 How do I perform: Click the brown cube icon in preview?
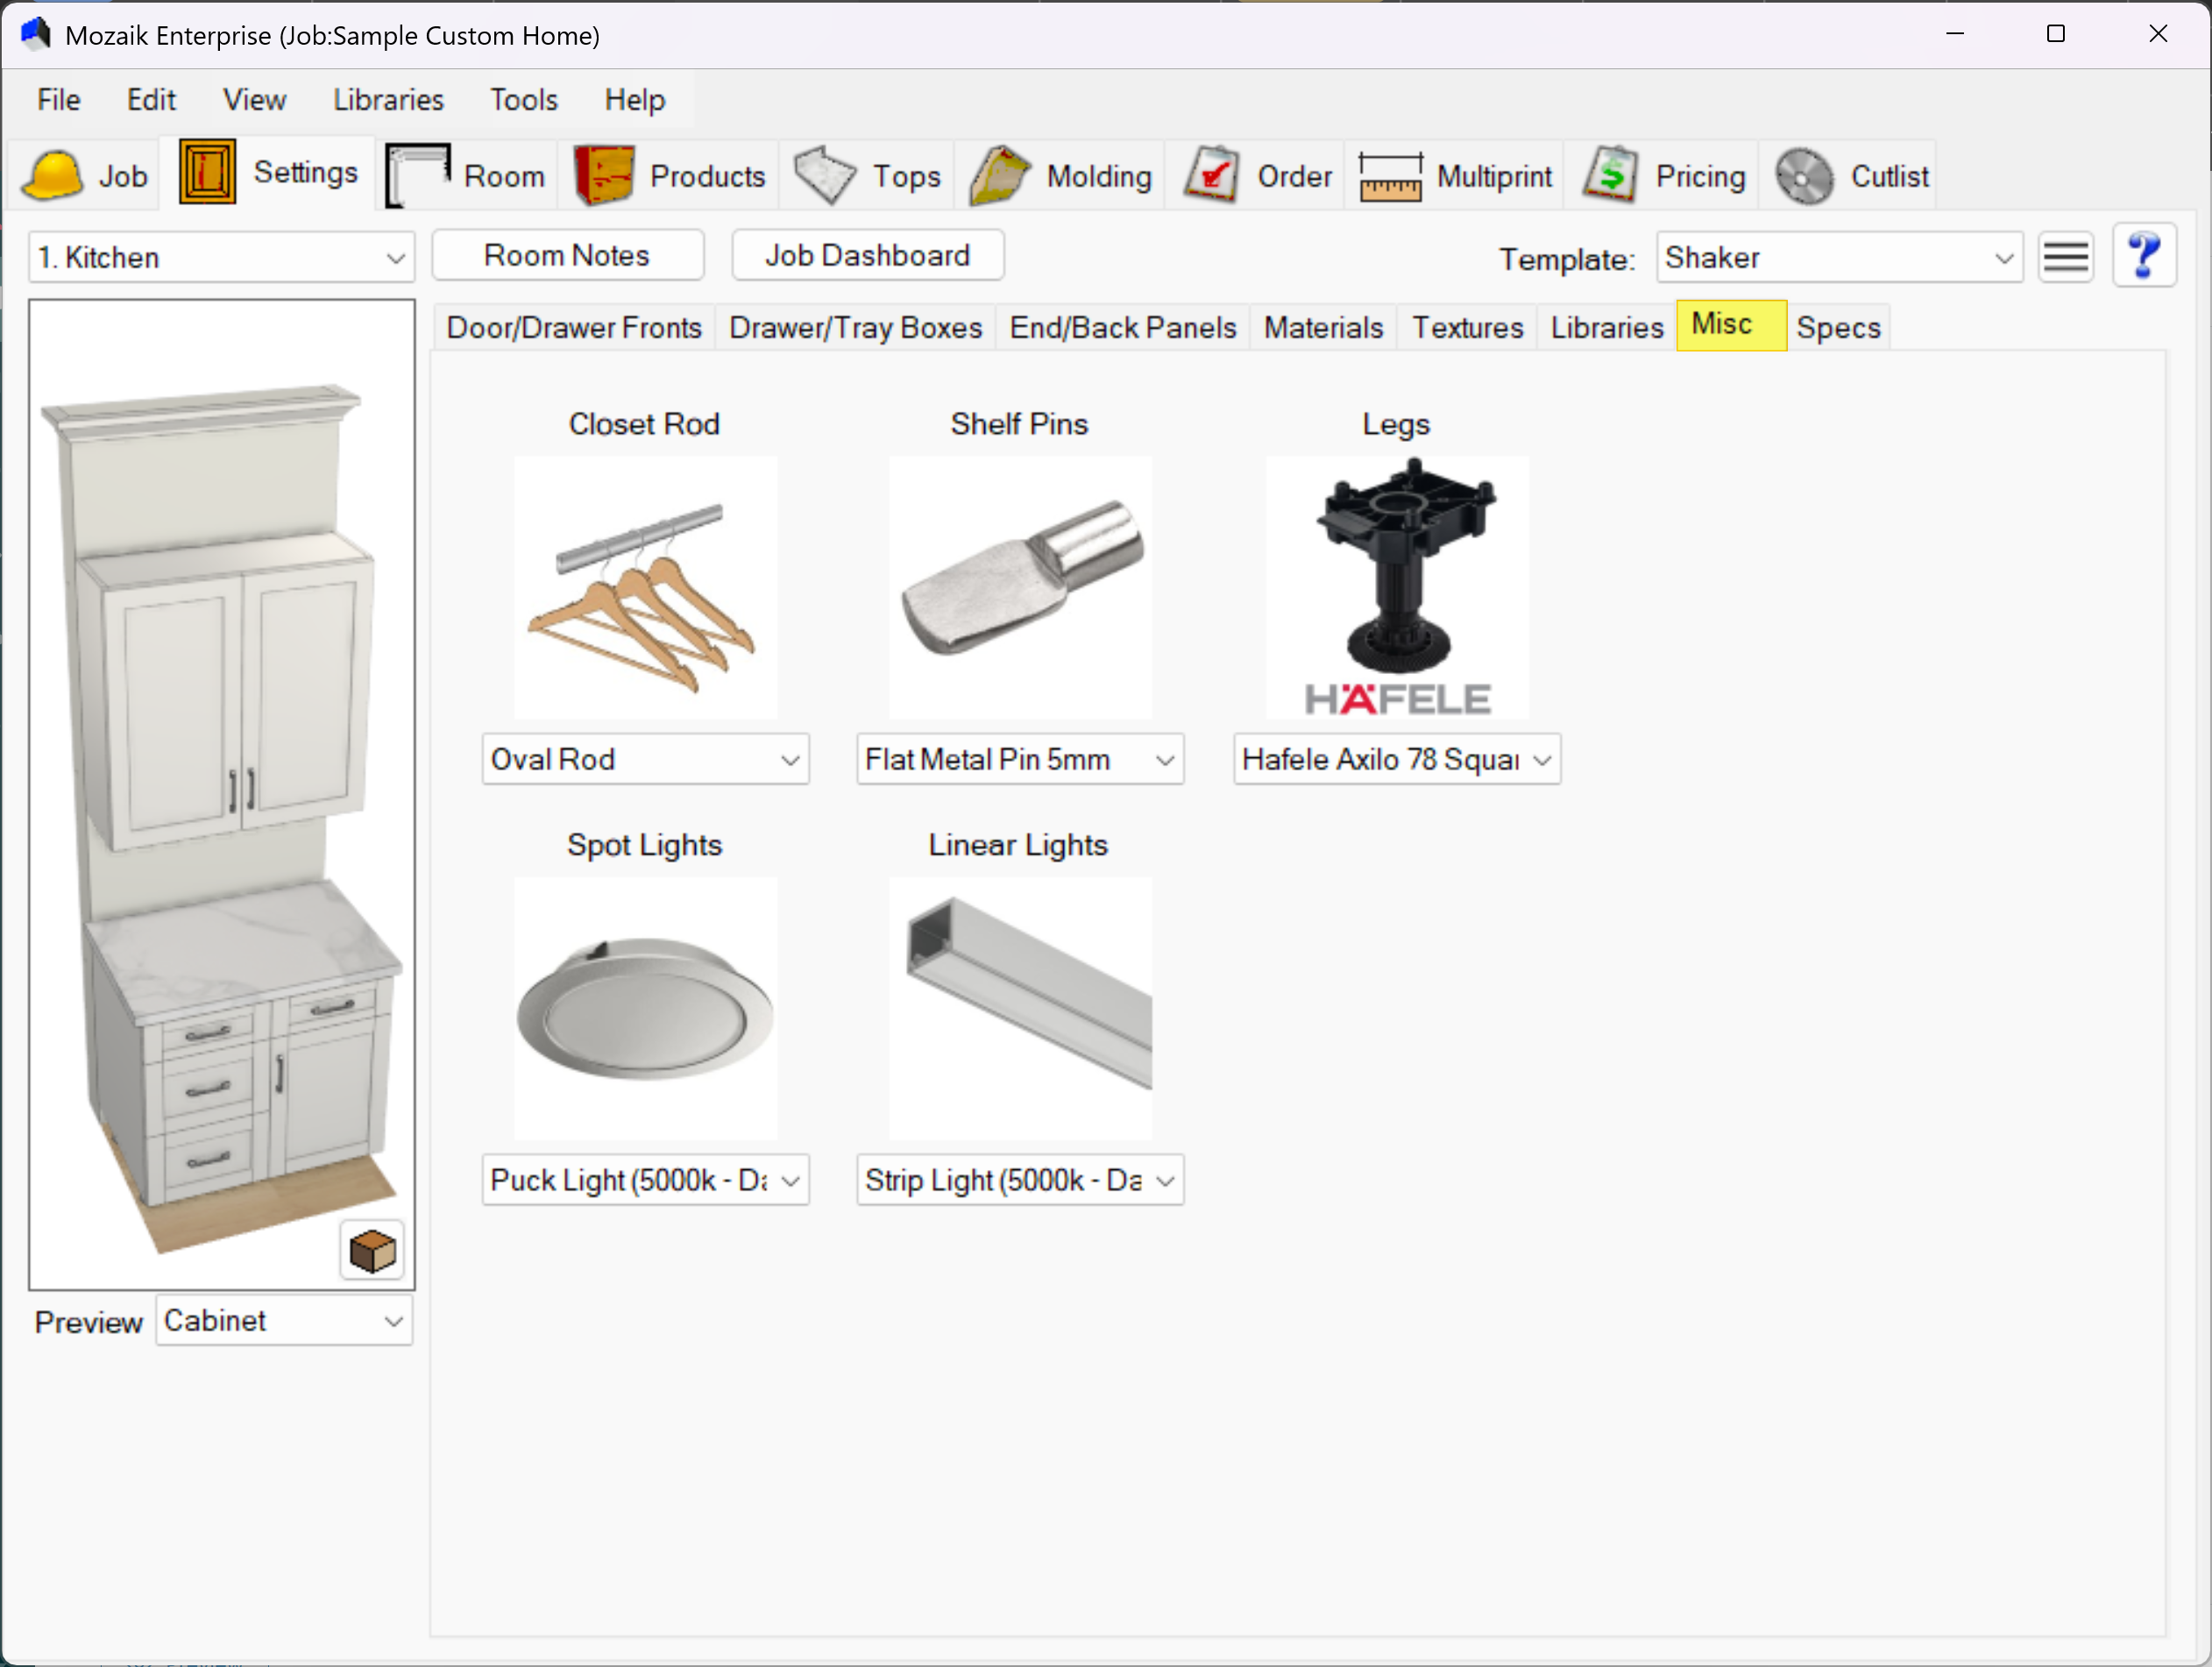tap(372, 1250)
